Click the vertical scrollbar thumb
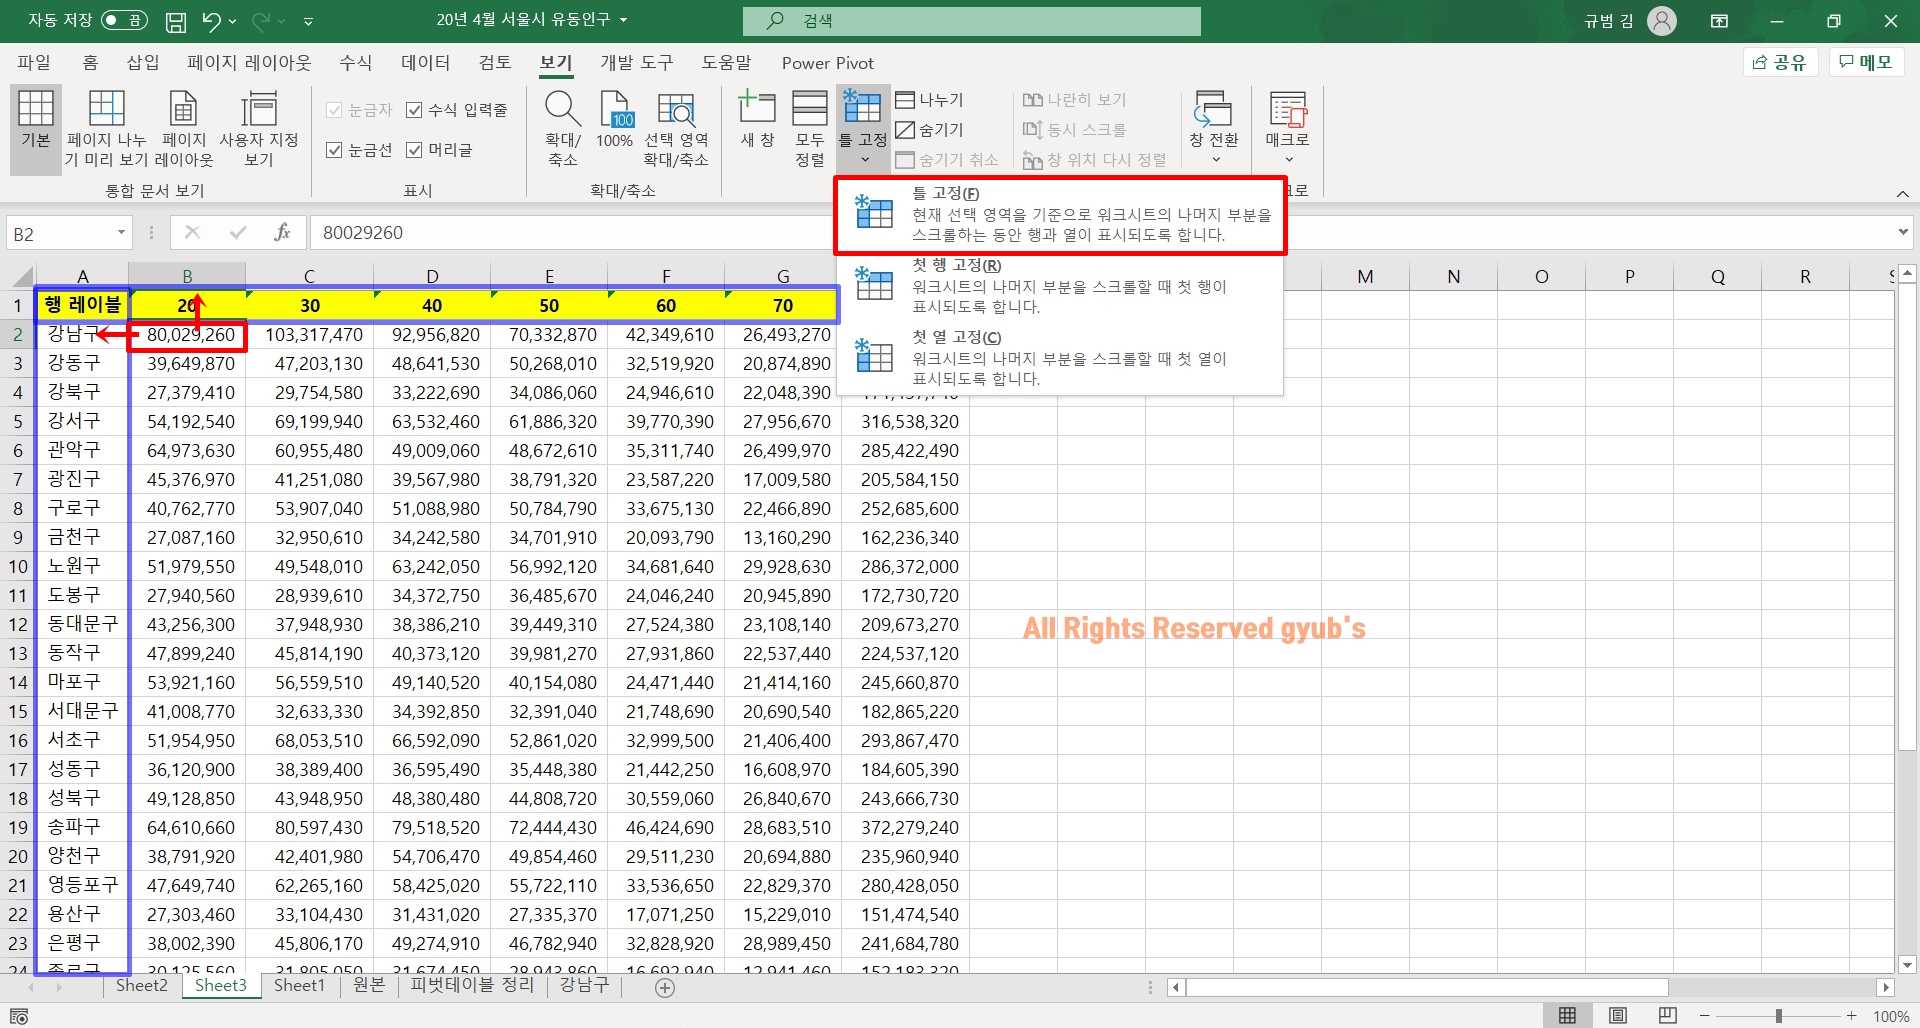 [1907, 517]
